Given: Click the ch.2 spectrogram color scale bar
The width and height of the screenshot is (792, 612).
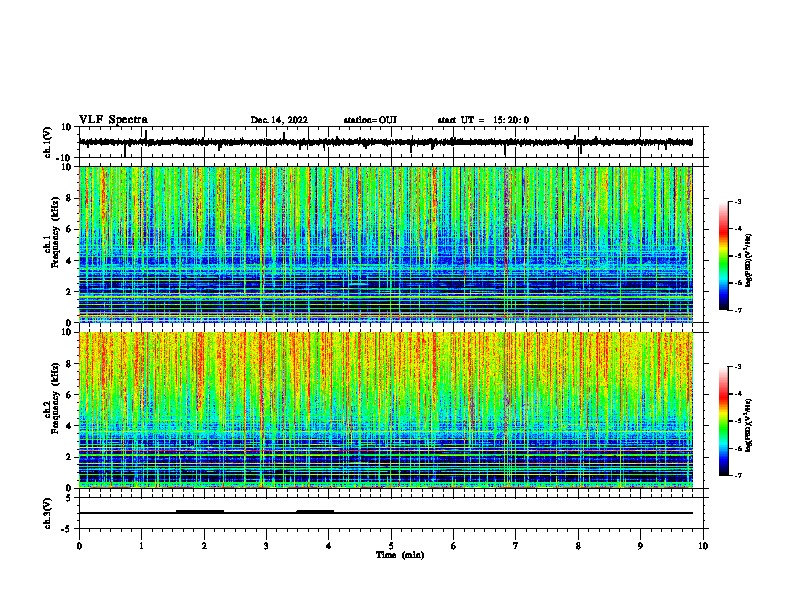Looking at the screenshot, I should click(724, 421).
